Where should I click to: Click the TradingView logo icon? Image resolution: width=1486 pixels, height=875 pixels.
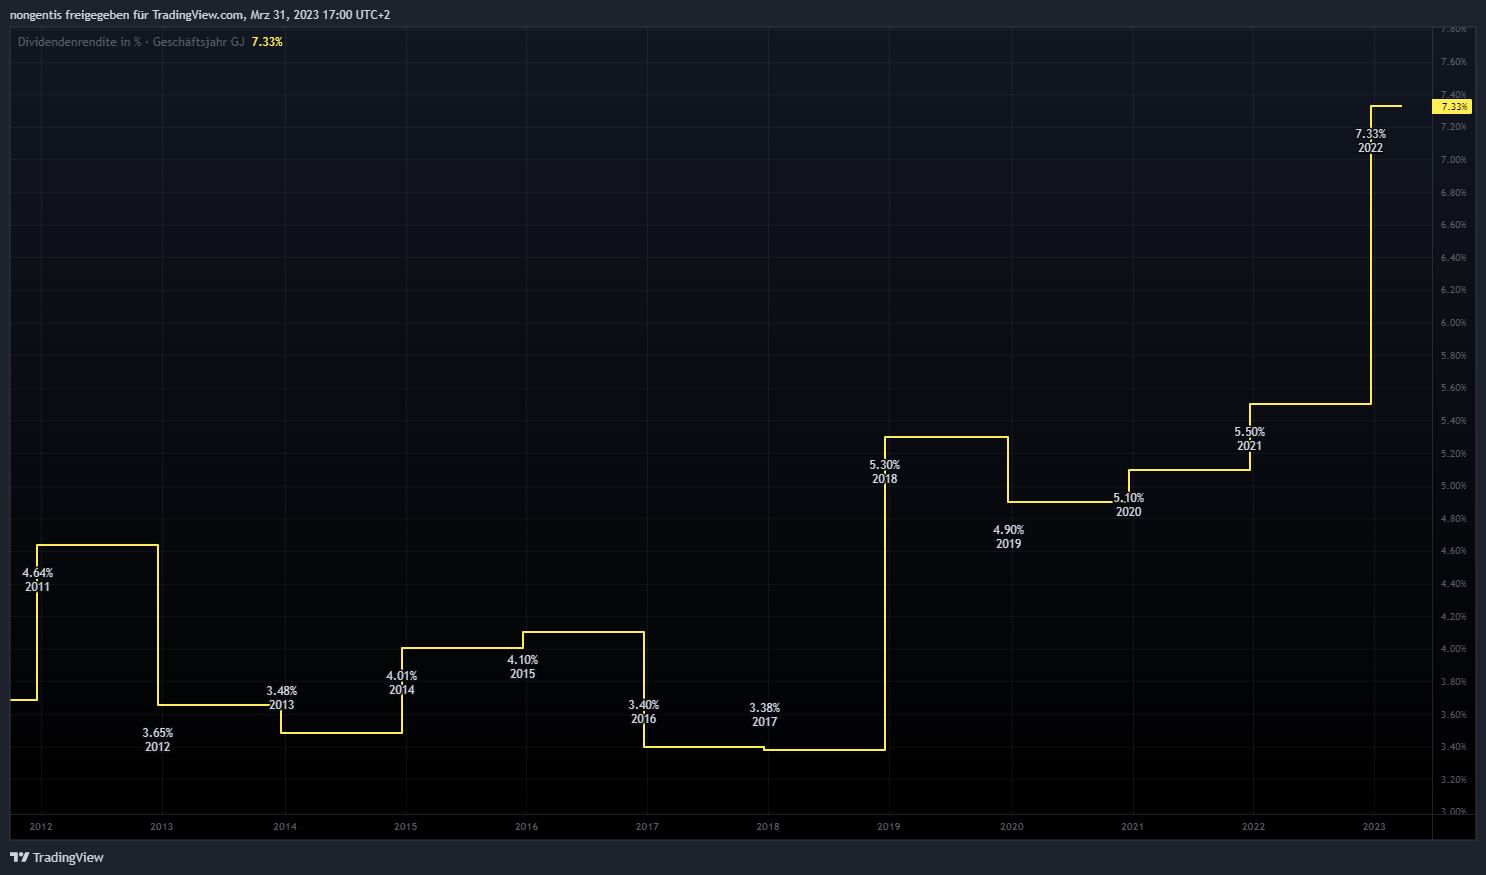click(x=19, y=857)
